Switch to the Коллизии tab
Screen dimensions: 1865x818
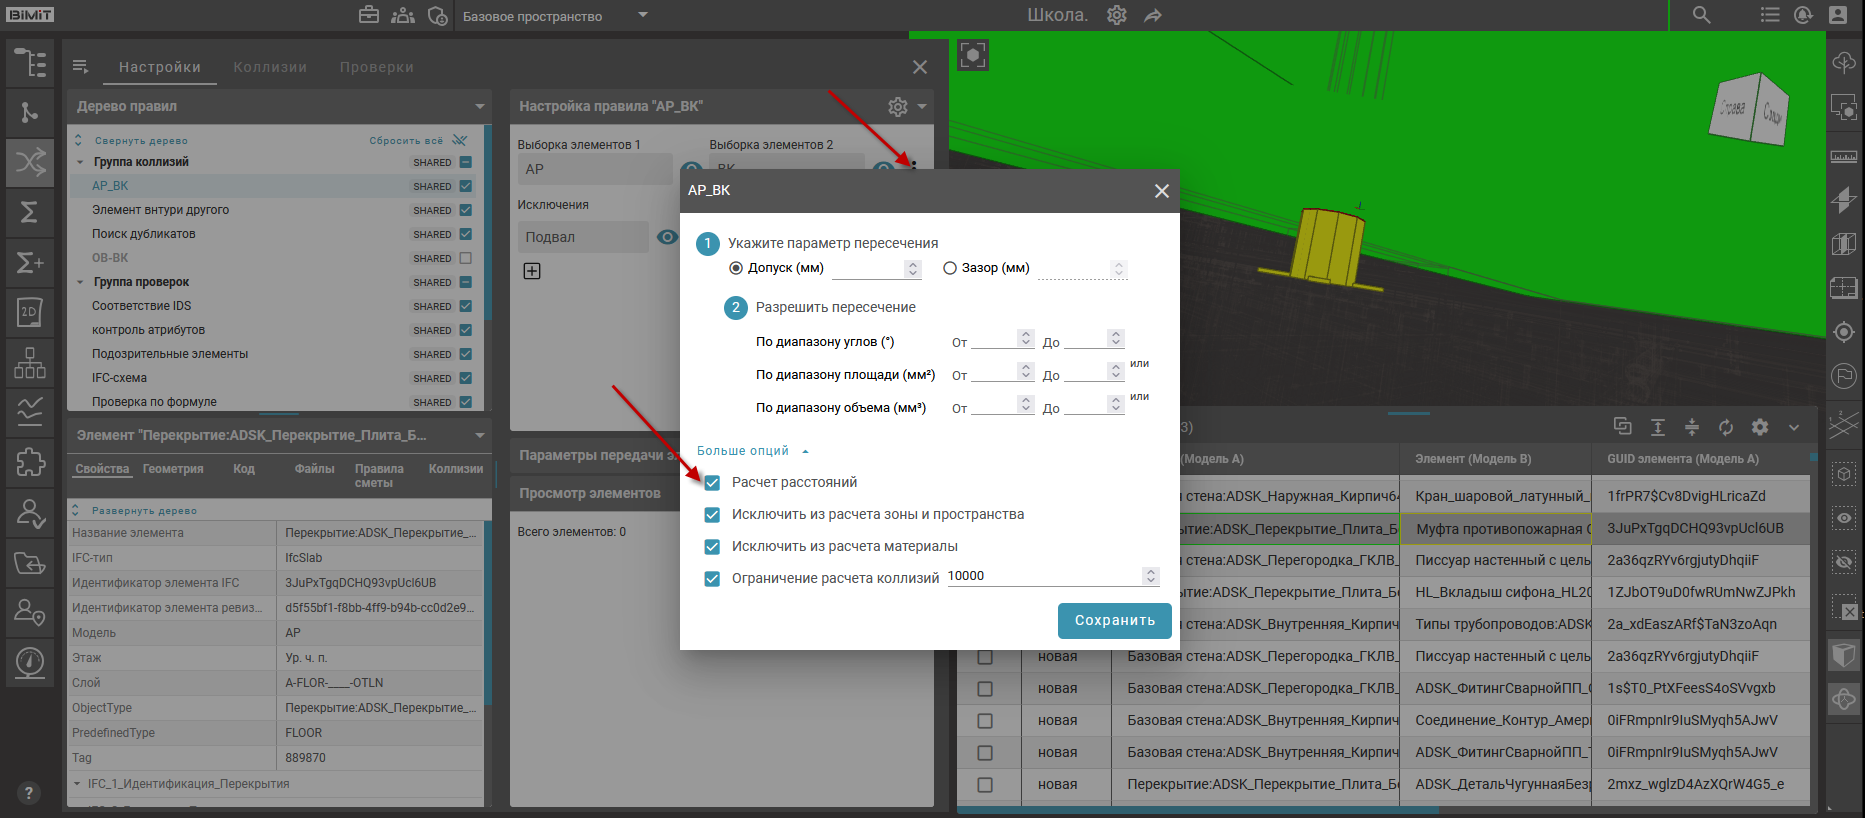click(x=270, y=67)
